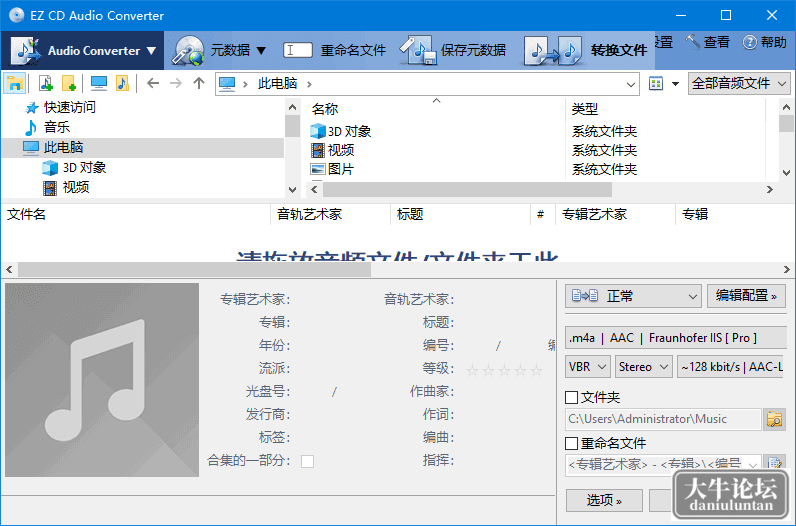This screenshot has height=526, width=796.
Task: Go forward with the right arrow
Action: (176, 83)
